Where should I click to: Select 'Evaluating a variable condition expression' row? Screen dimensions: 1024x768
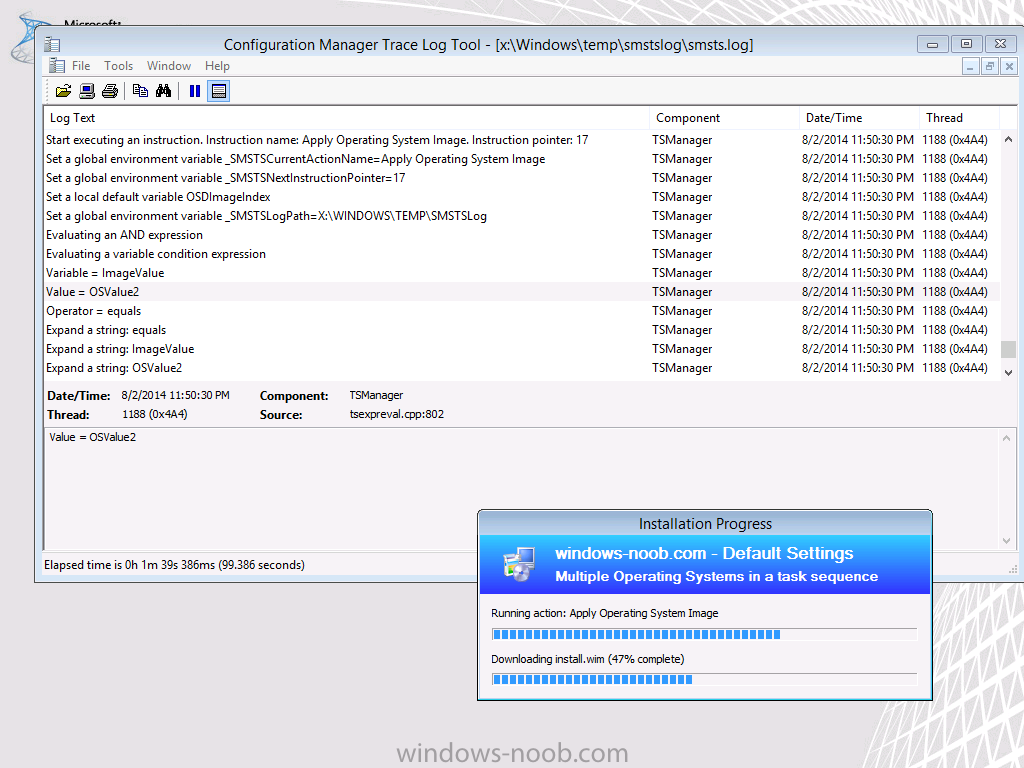coord(521,253)
